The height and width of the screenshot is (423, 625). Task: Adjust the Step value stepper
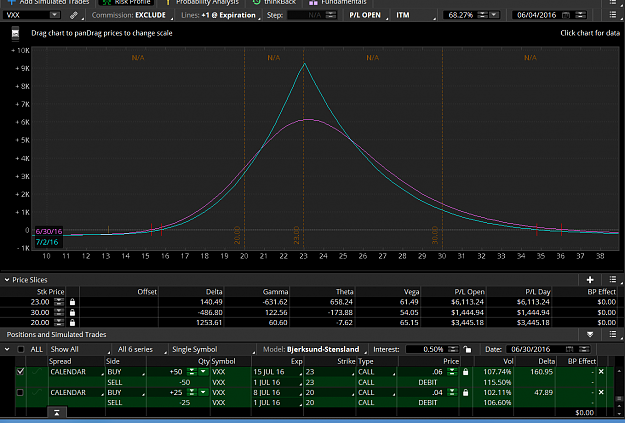(x=331, y=15)
